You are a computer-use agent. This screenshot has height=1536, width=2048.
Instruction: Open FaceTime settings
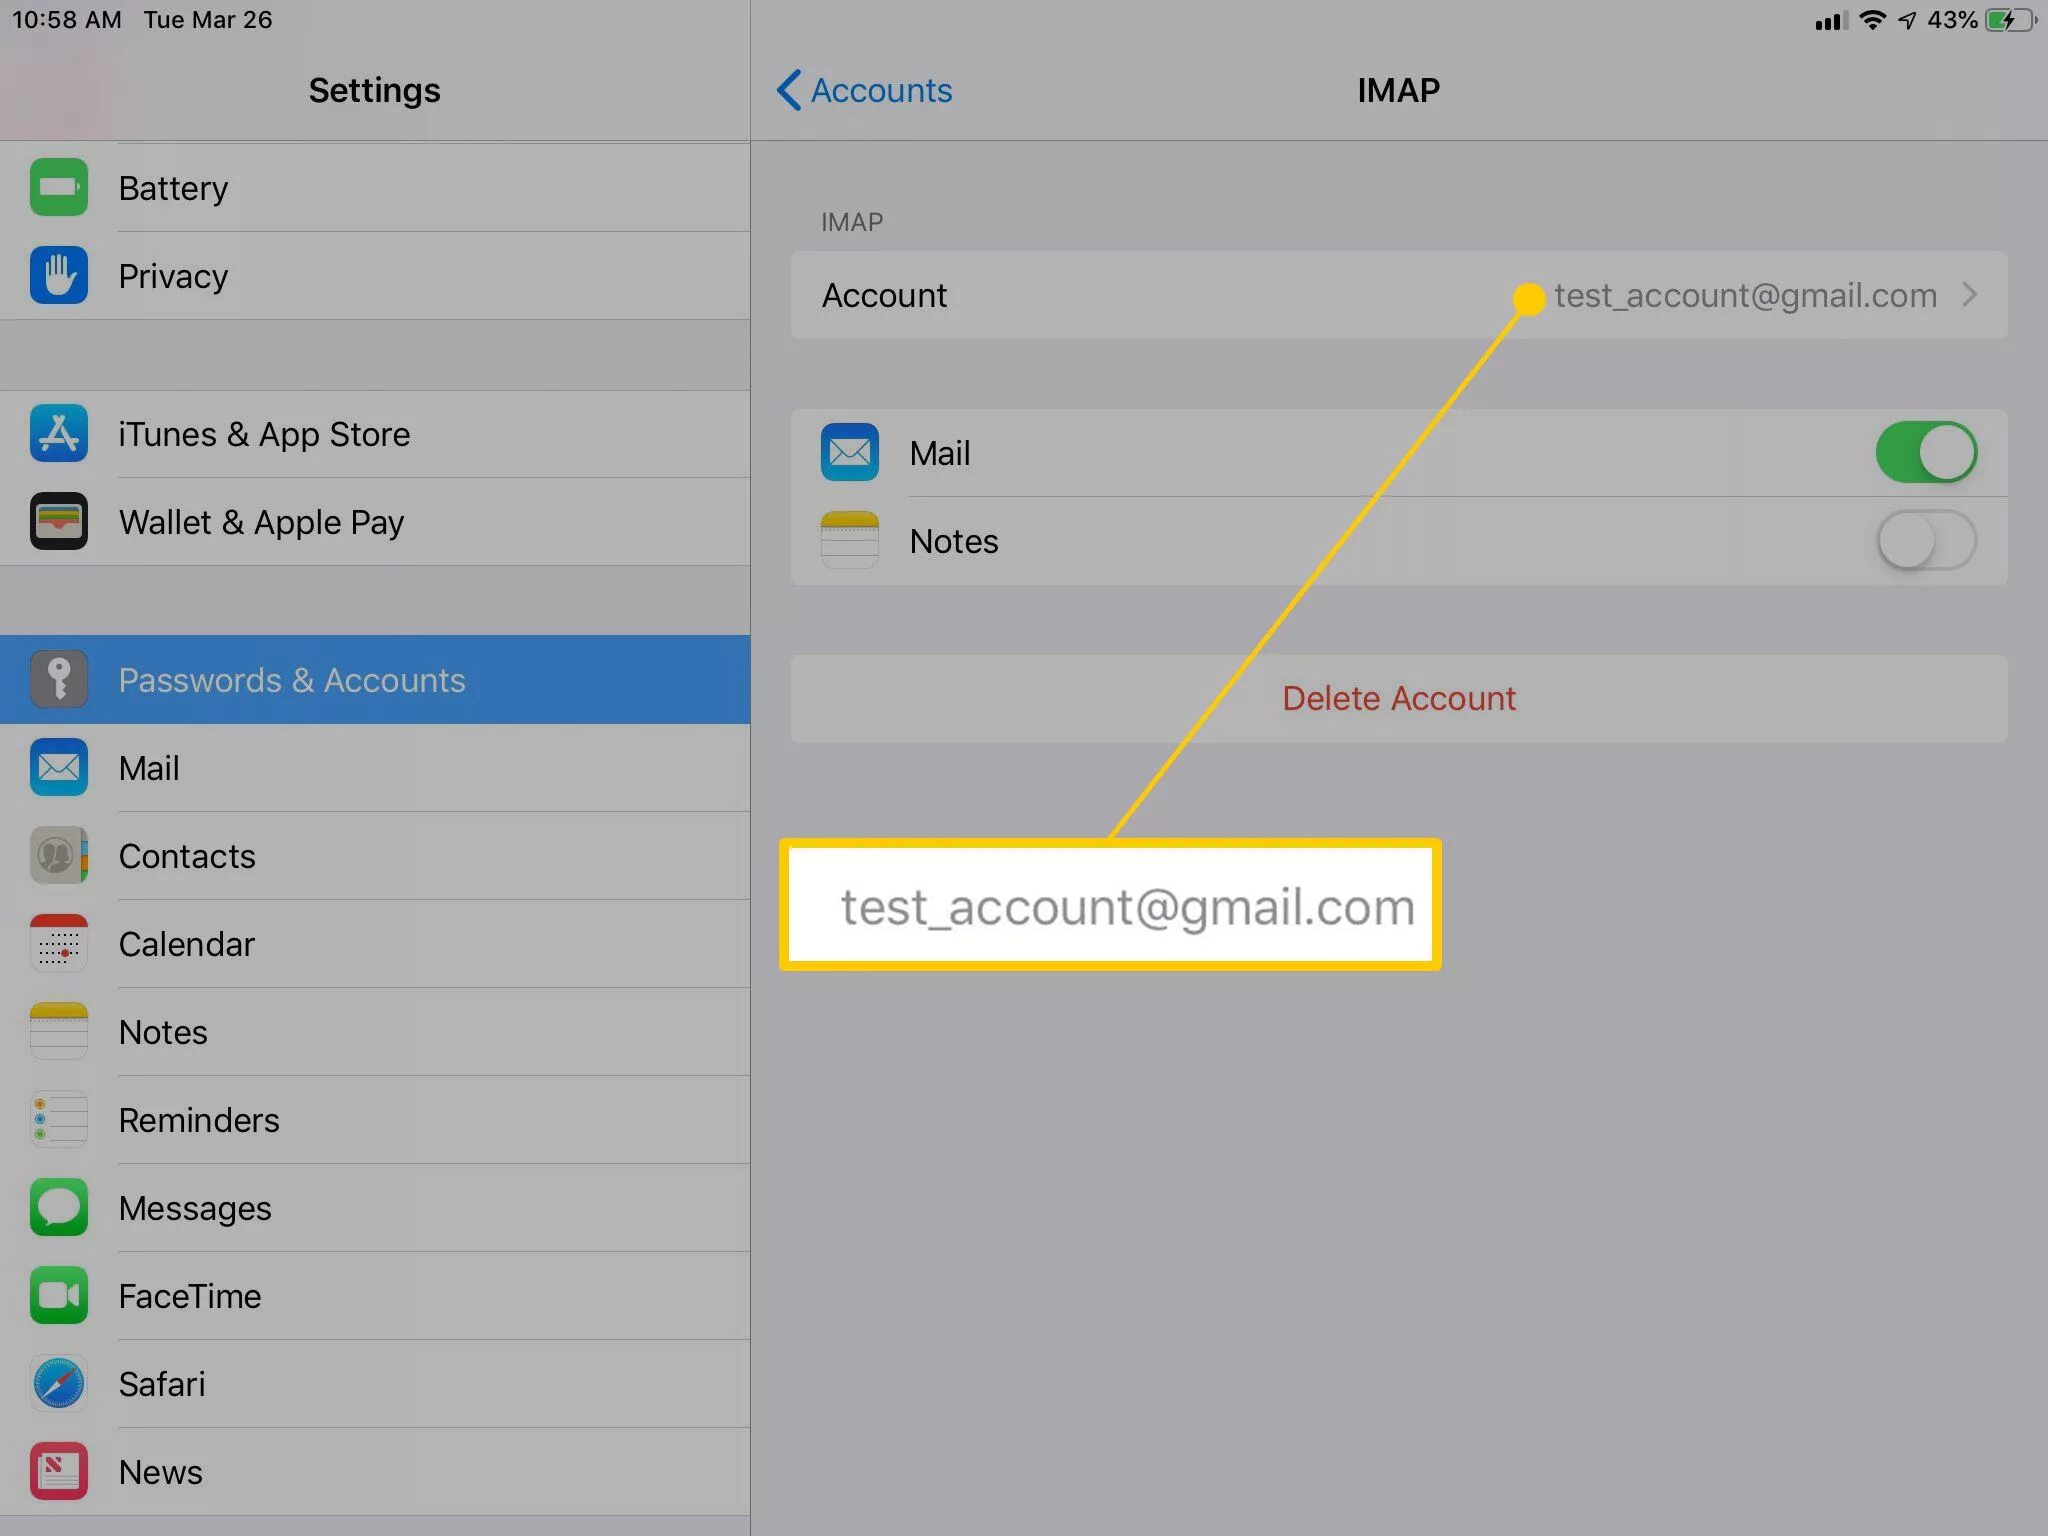(x=375, y=1295)
